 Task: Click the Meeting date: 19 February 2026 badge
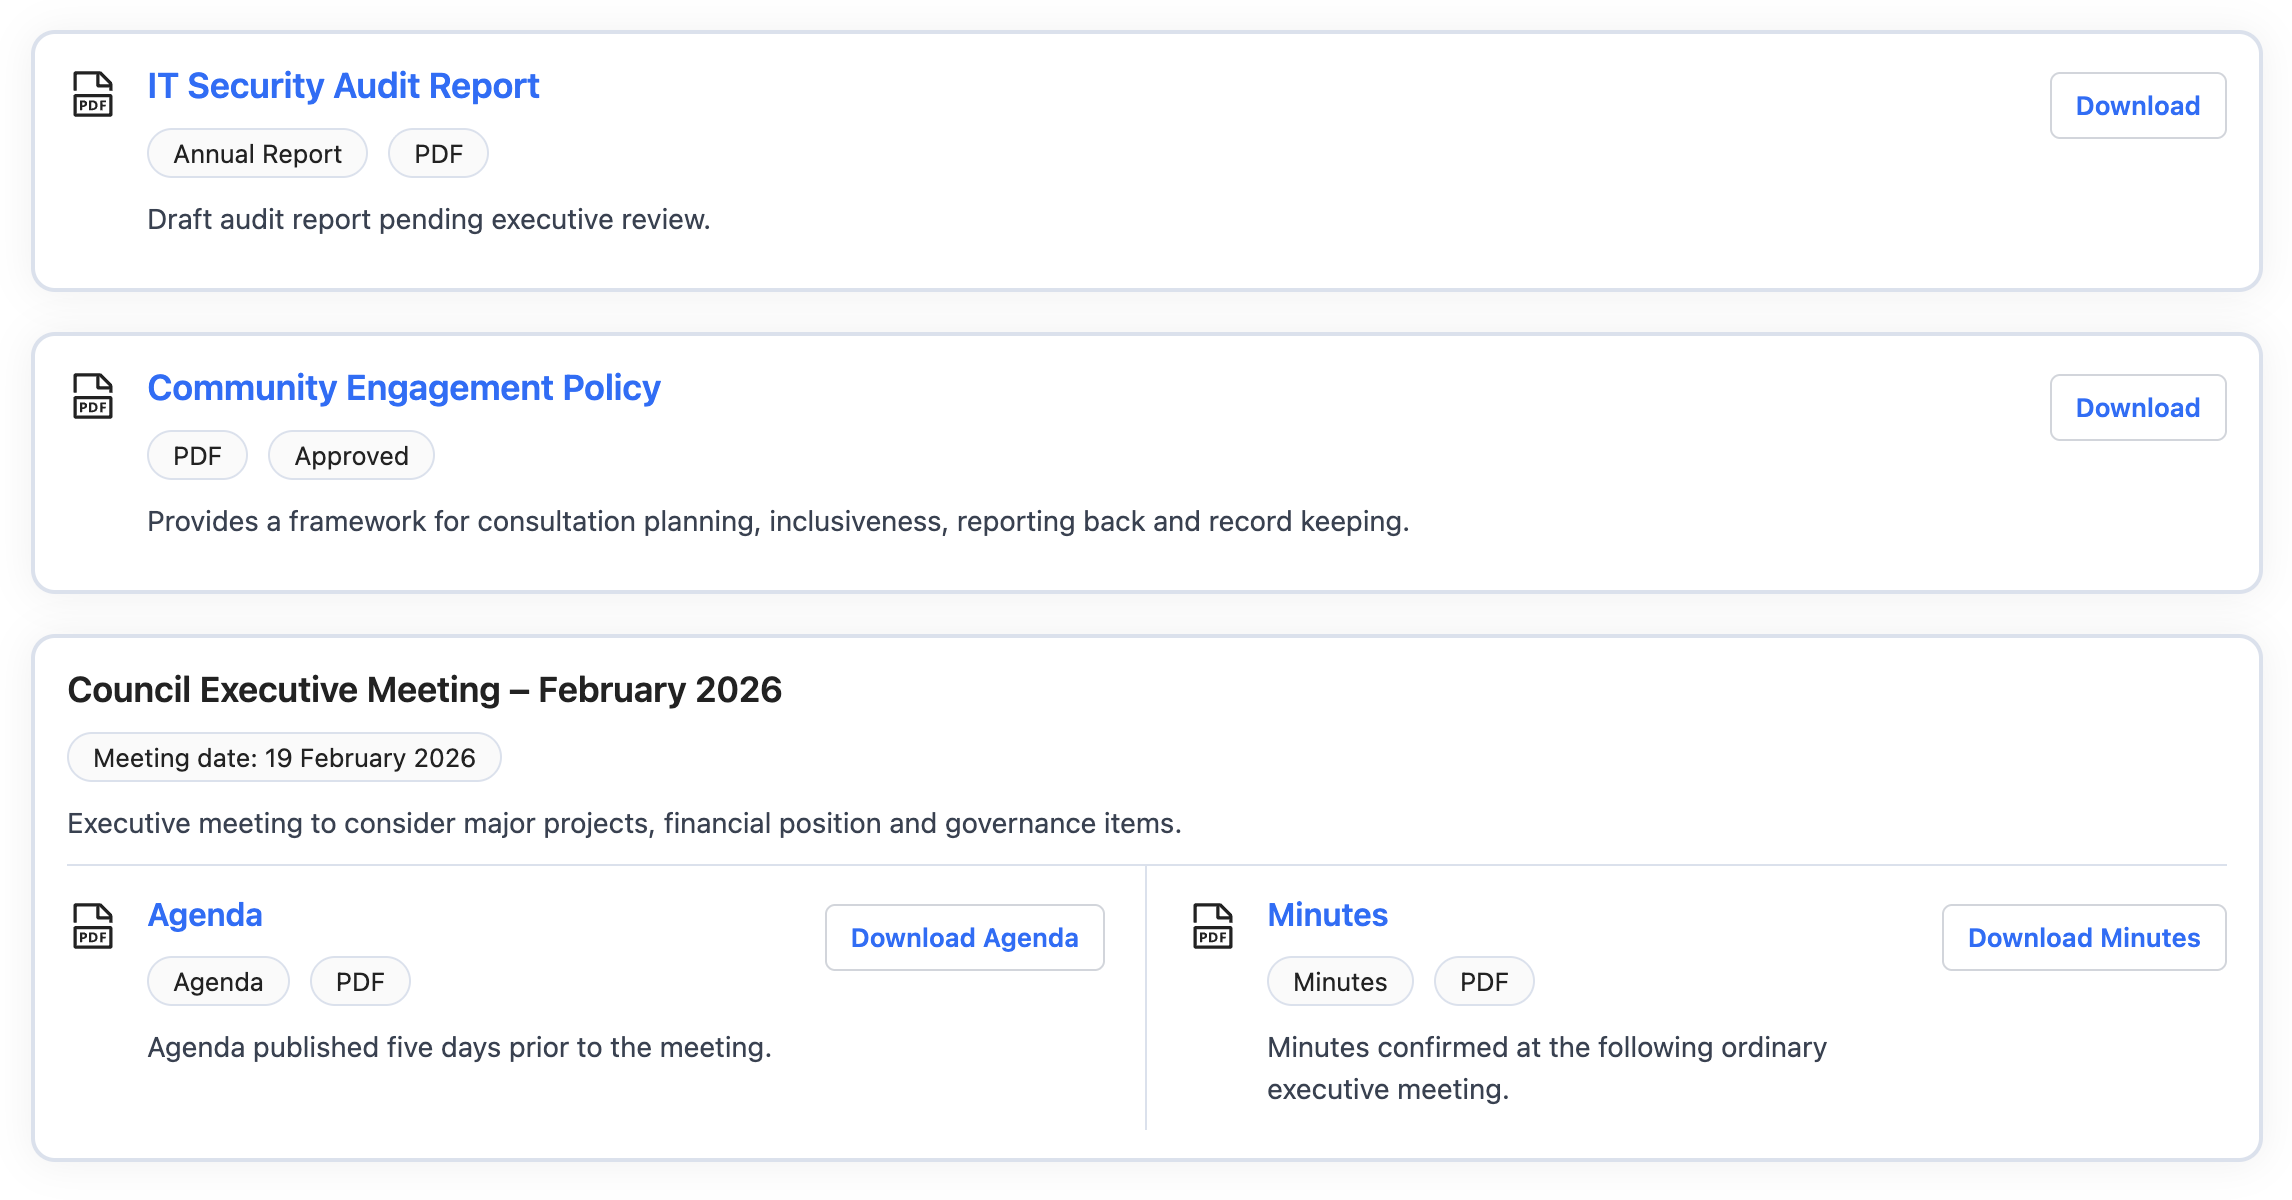click(284, 758)
